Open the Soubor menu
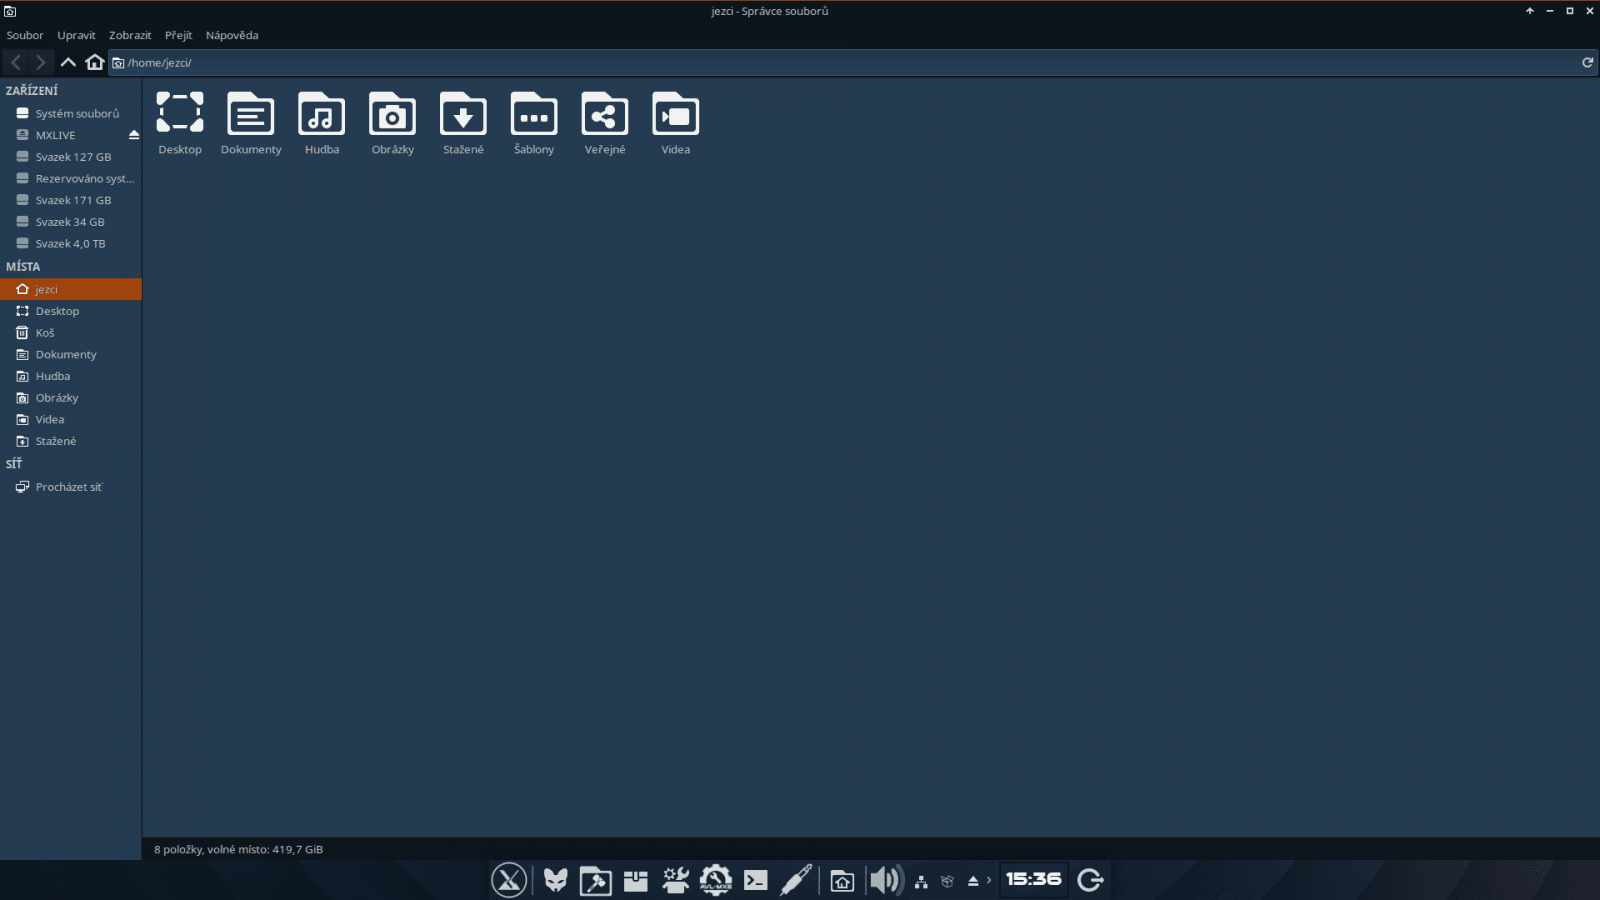1600x900 pixels. pos(25,35)
